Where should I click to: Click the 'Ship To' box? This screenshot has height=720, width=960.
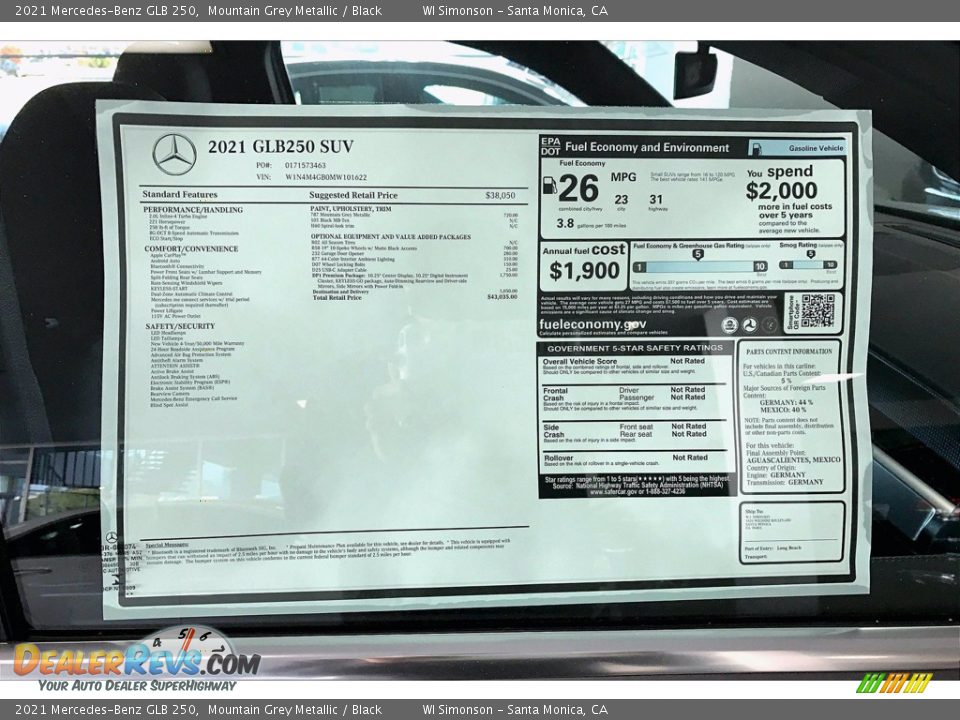click(792, 533)
